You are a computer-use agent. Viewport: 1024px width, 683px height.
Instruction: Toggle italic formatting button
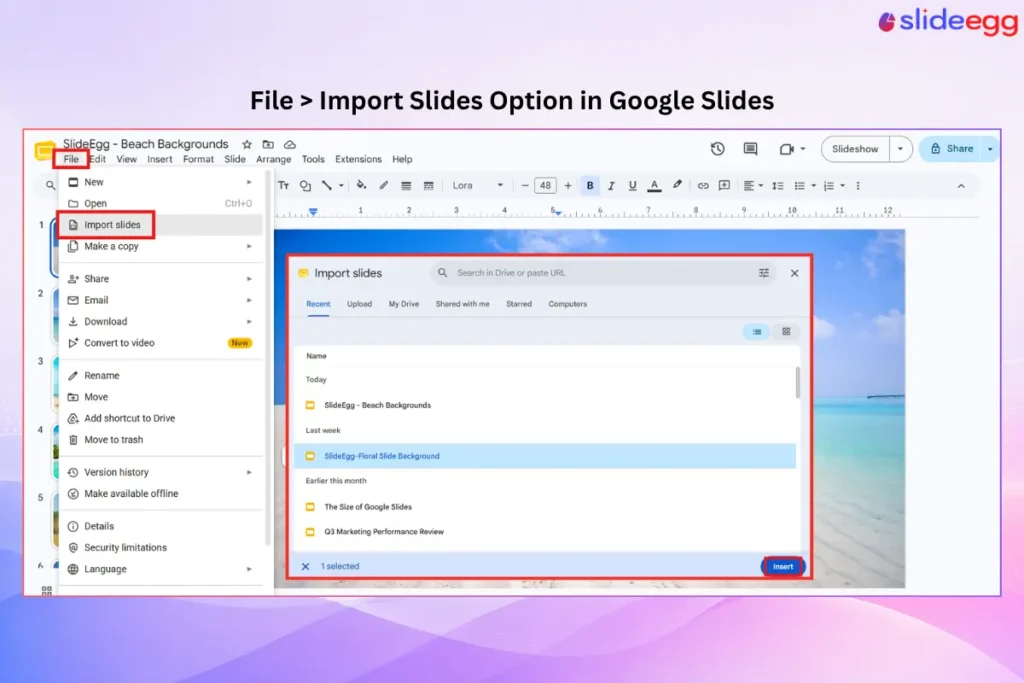click(x=611, y=185)
